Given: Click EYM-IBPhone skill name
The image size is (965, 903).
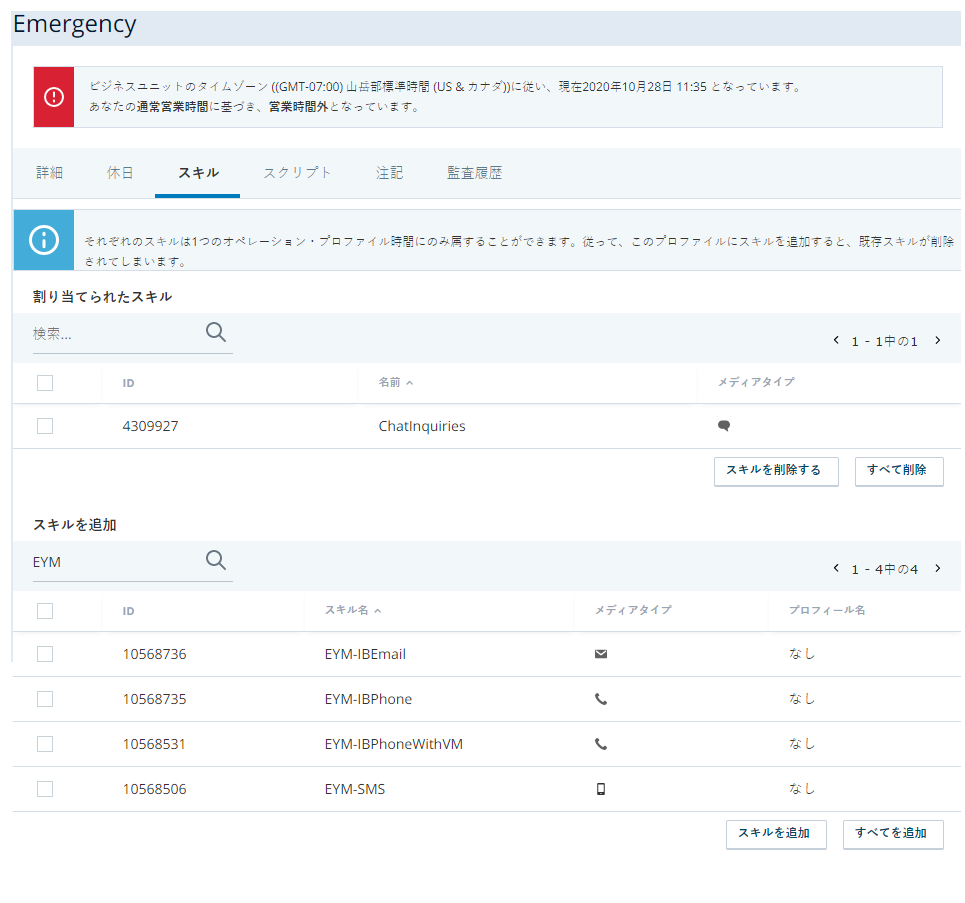Looking at the screenshot, I should pos(368,699).
